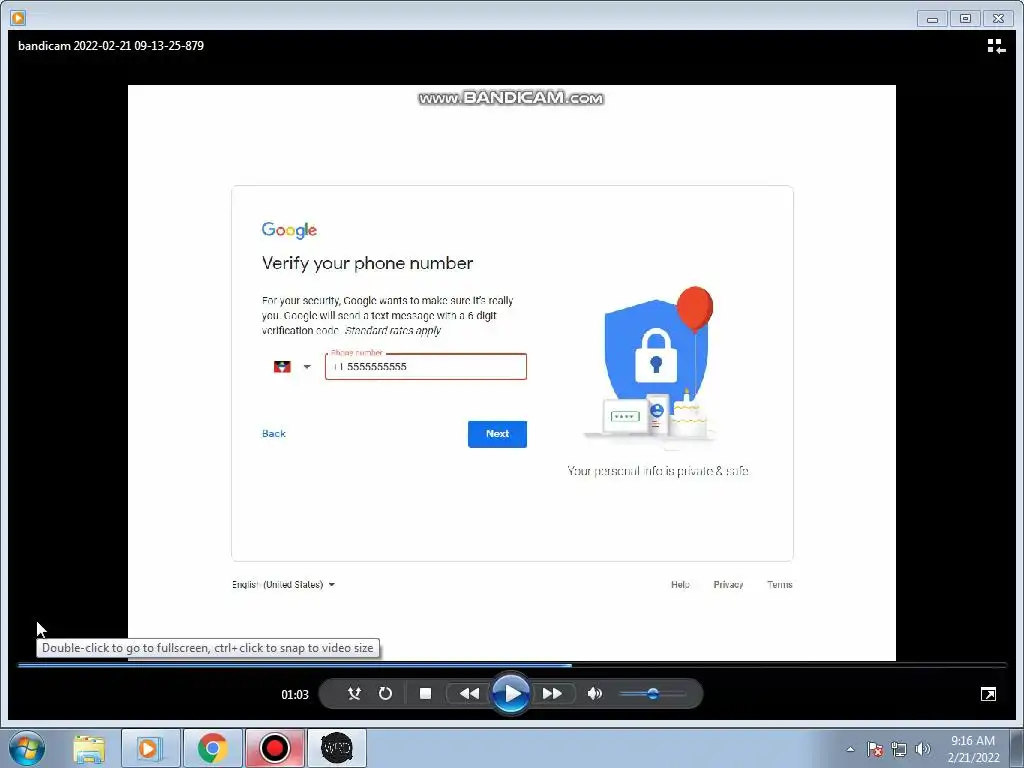This screenshot has width=1024, height=768.
Task: Click the Privacy link
Action: tap(728, 584)
